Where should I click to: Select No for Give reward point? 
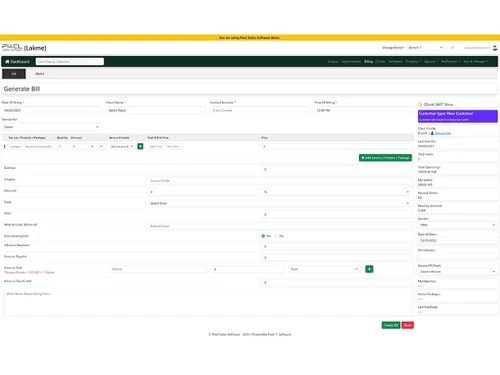276,236
